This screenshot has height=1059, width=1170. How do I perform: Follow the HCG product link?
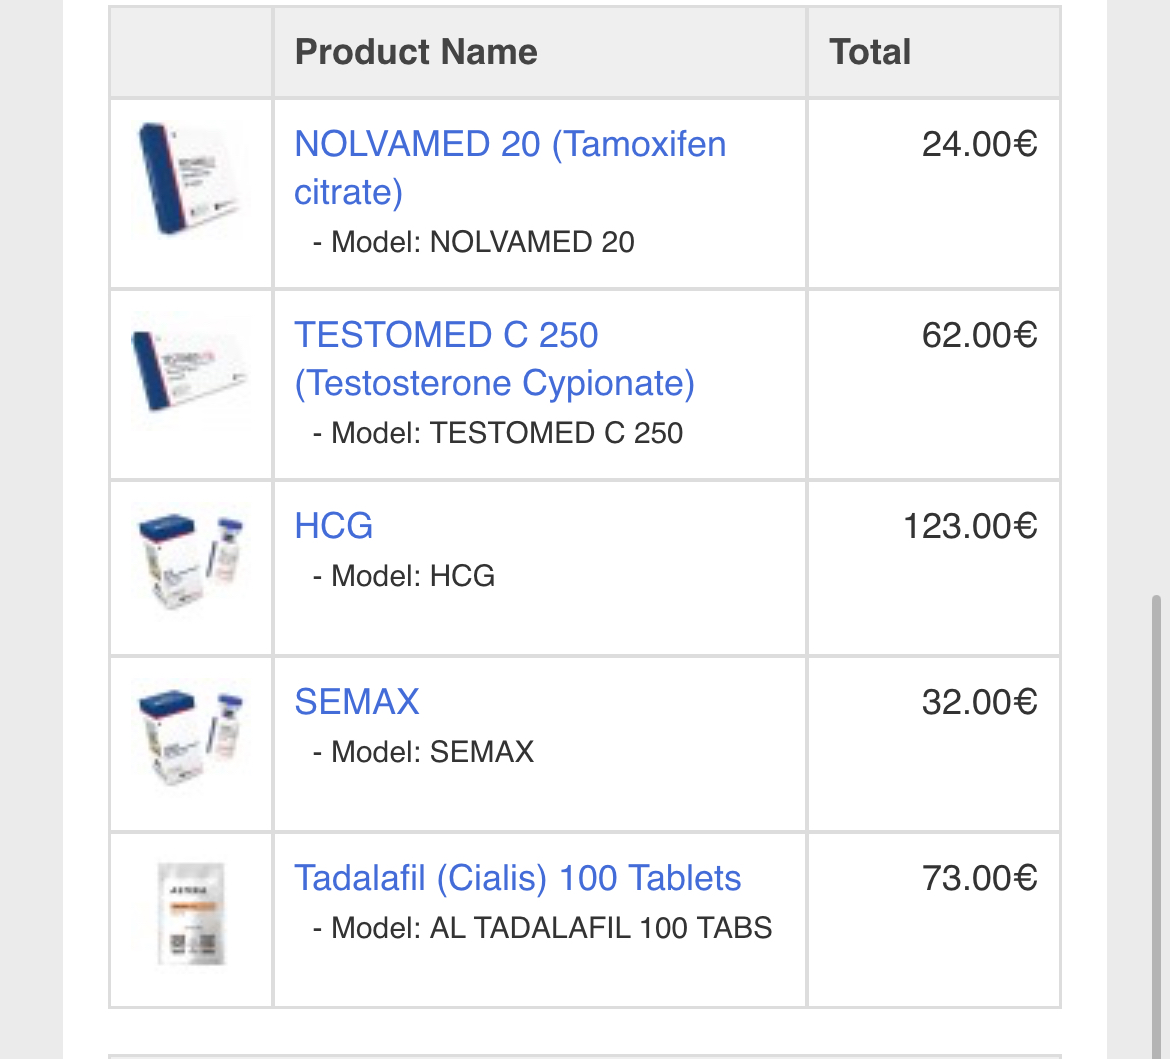(334, 526)
